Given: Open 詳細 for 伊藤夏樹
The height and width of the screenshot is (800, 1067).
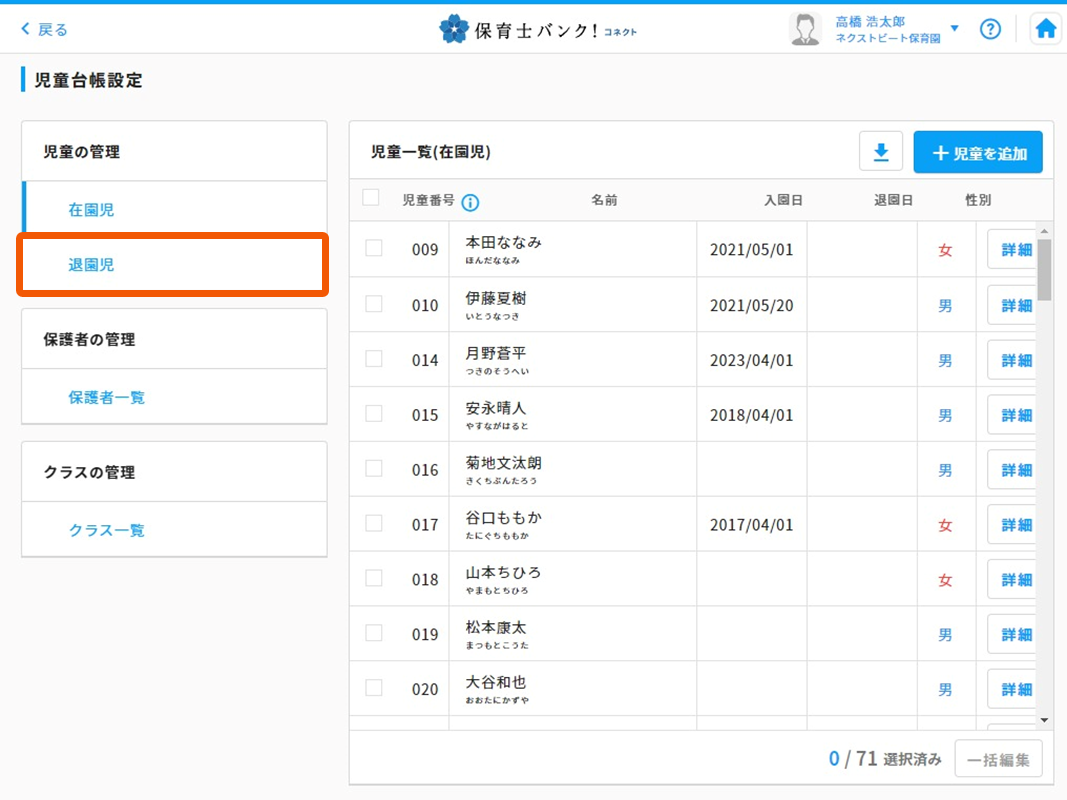Looking at the screenshot, I should [x=1015, y=305].
